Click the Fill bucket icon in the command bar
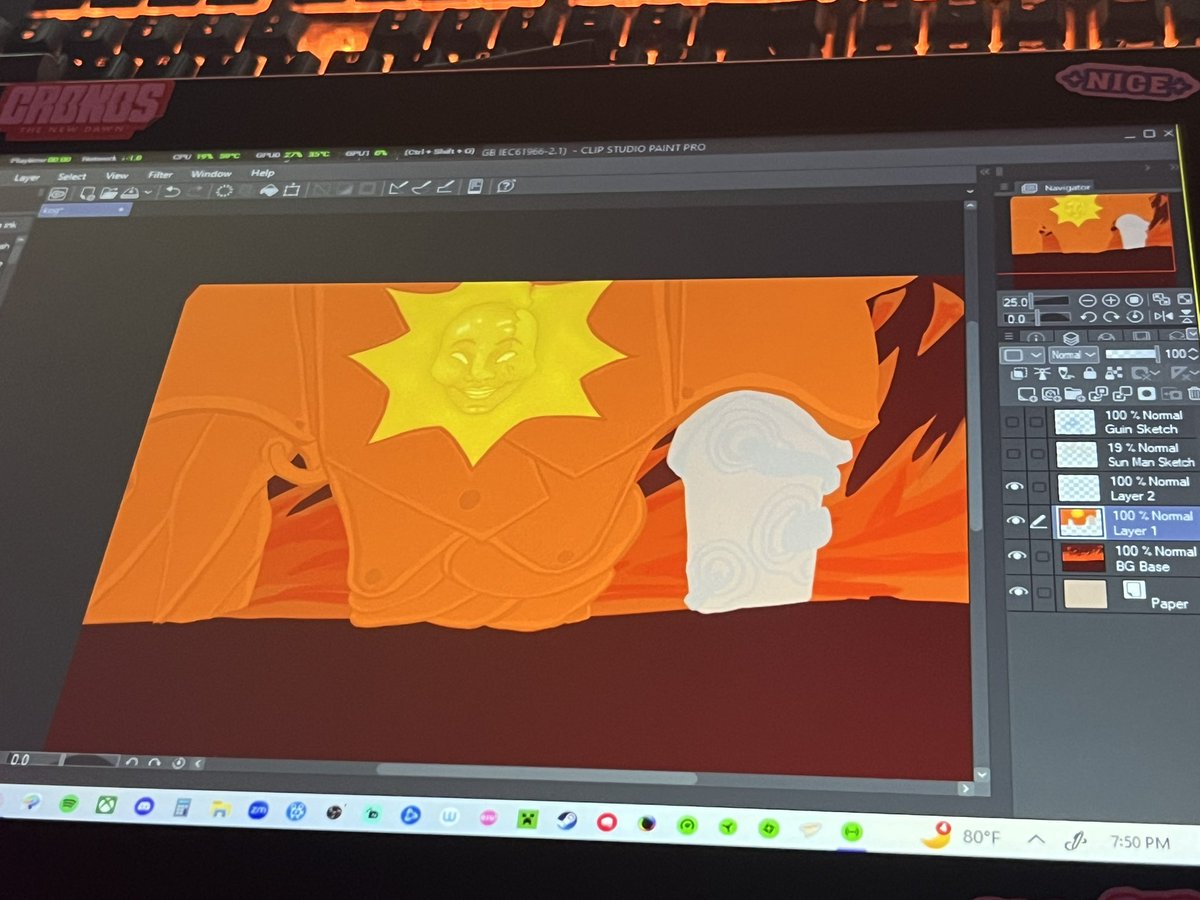This screenshot has height=900, width=1200. (268, 189)
